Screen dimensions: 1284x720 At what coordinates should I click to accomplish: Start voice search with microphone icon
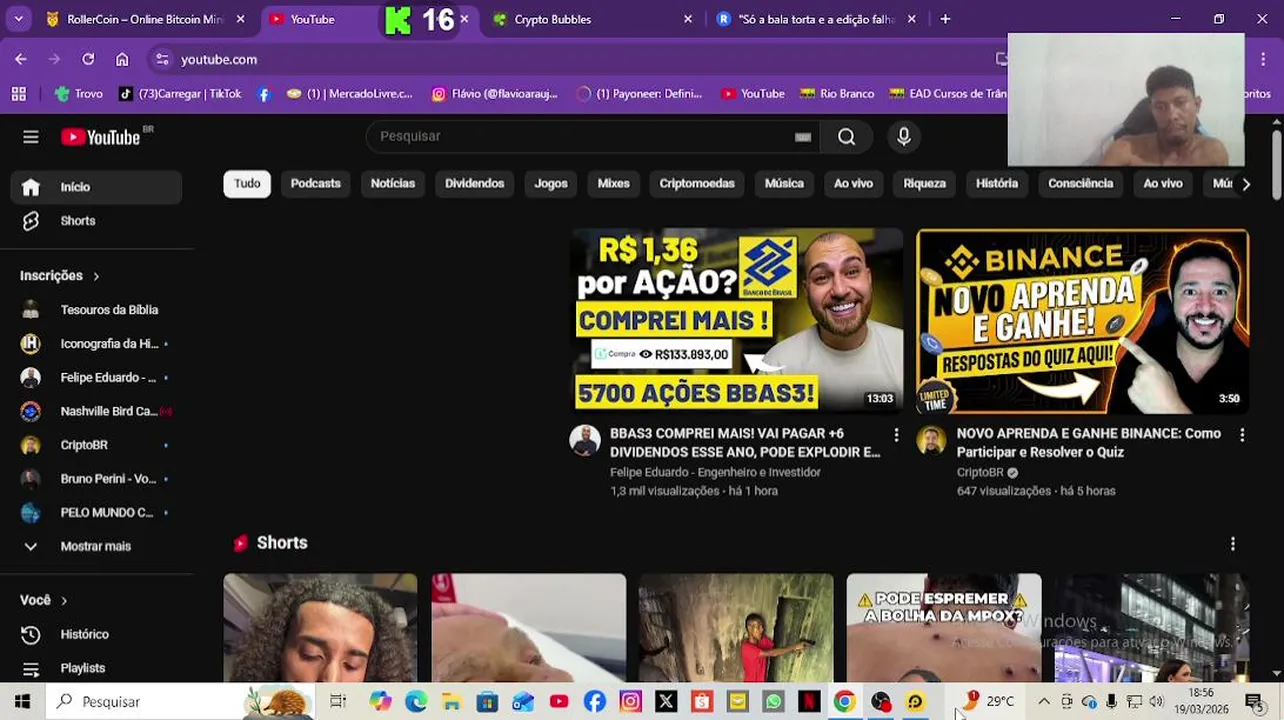(x=904, y=137)
